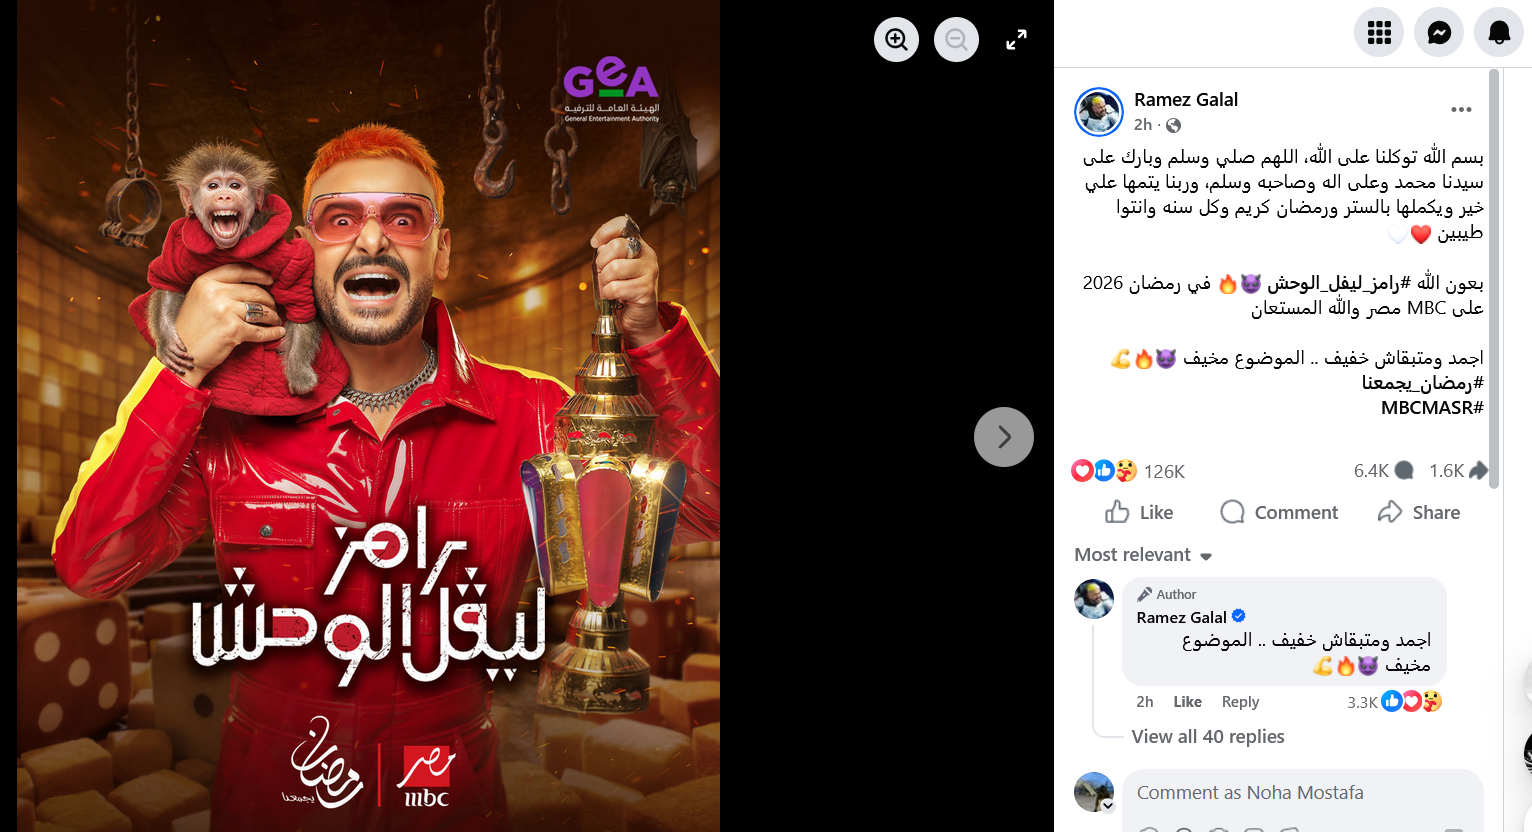
Task: Reply to Ramez Galal's comment
Action: (1240, 702)
